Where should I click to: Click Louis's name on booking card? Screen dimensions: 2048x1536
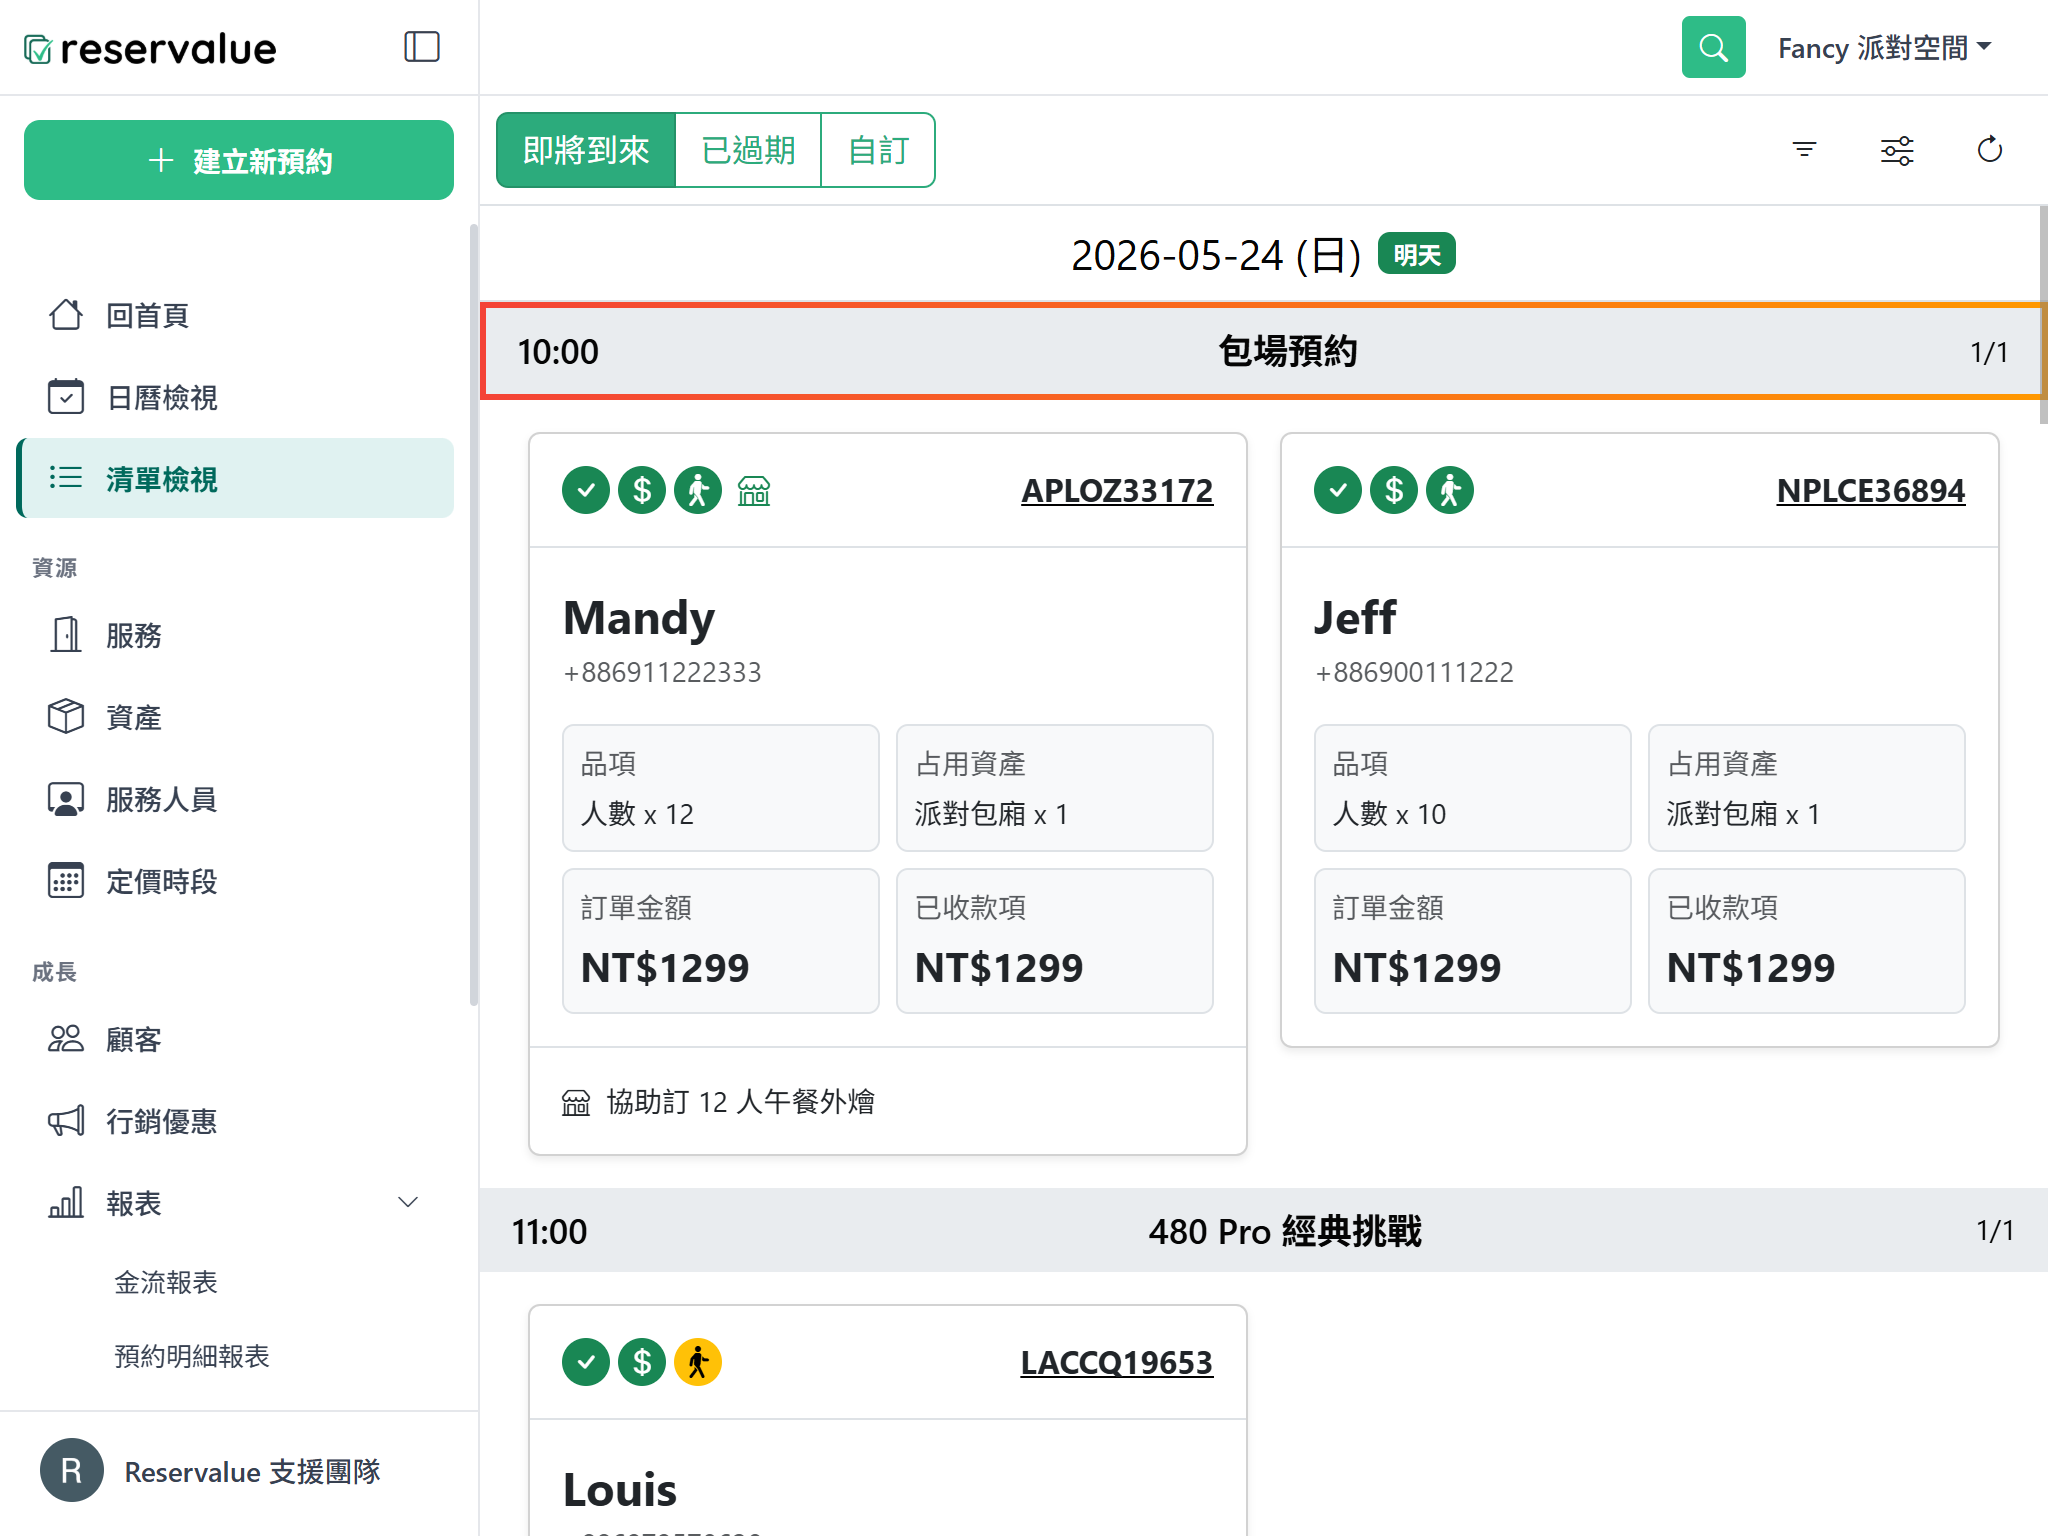pos(620,1489)
